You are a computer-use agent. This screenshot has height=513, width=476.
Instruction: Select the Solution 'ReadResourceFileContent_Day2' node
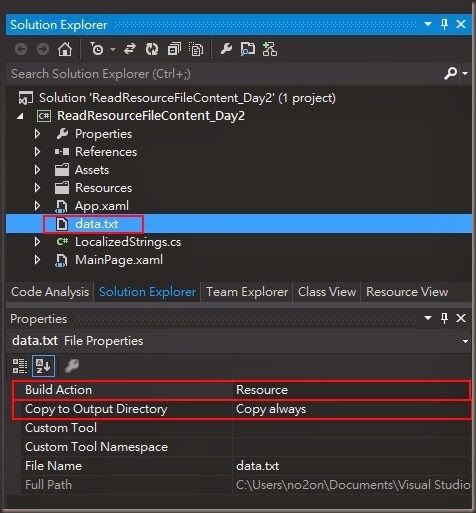(187, 98)
